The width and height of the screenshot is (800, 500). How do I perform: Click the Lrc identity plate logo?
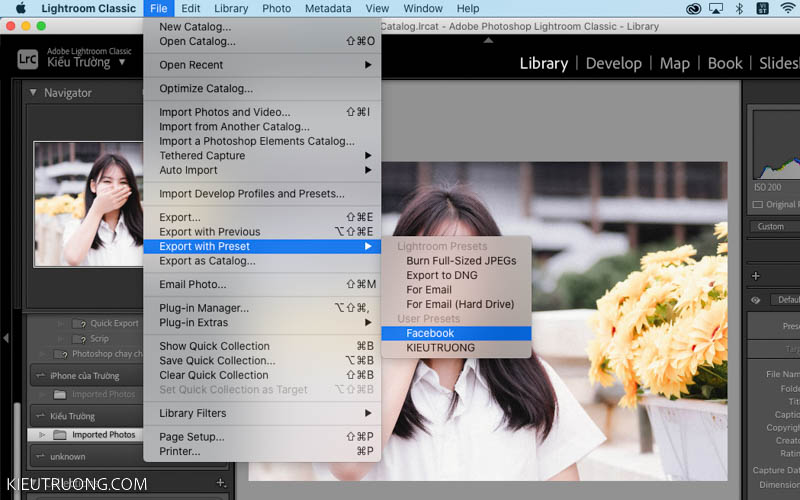[27, 59]
